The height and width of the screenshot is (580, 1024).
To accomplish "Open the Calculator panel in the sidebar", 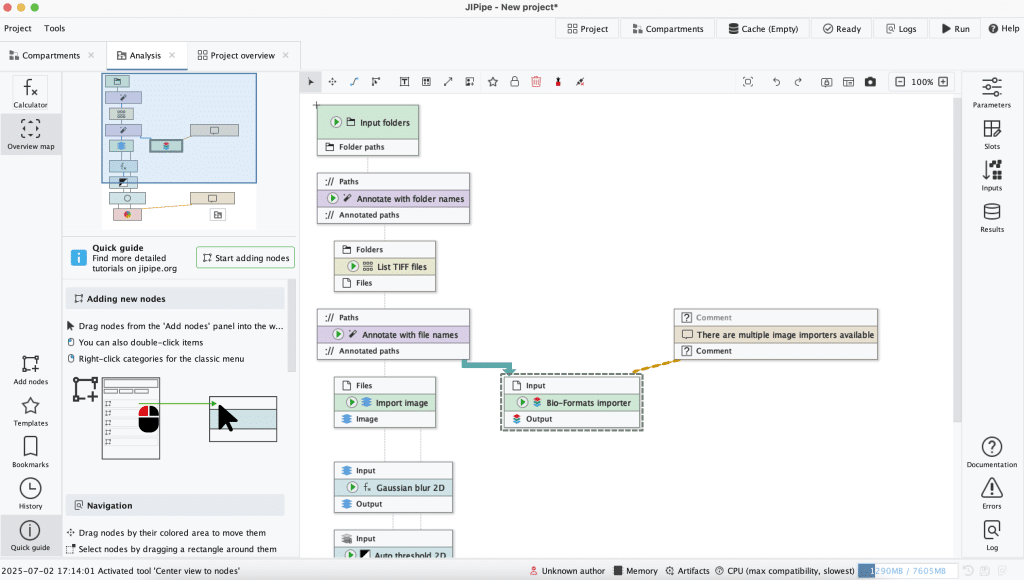I will click(x=30, y=92).
